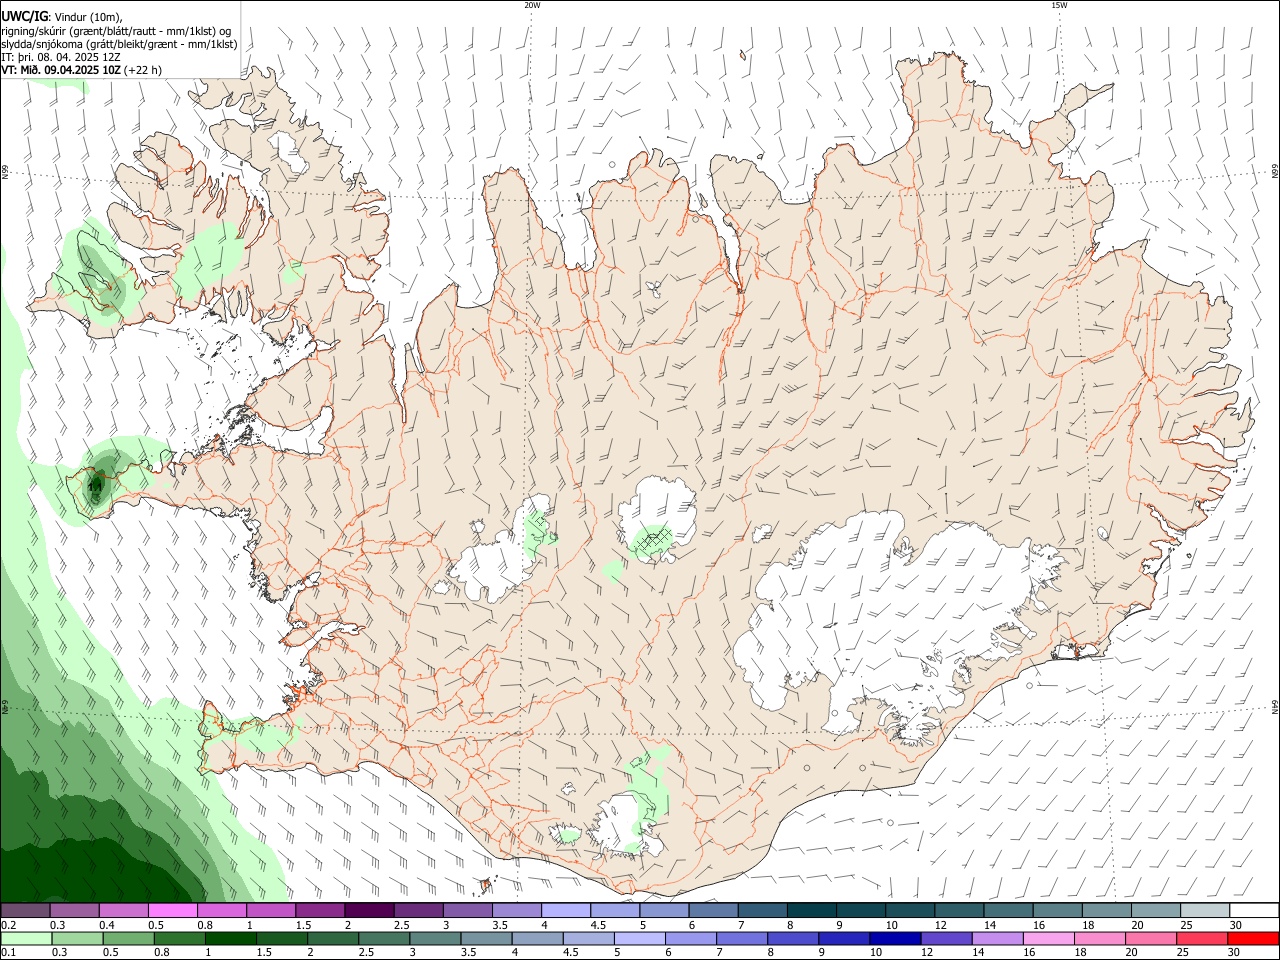Click the darkest purple swatch labeled 2 in the upper legend row
Viewport: 1280px width, 960px height.
click(369, 911)
